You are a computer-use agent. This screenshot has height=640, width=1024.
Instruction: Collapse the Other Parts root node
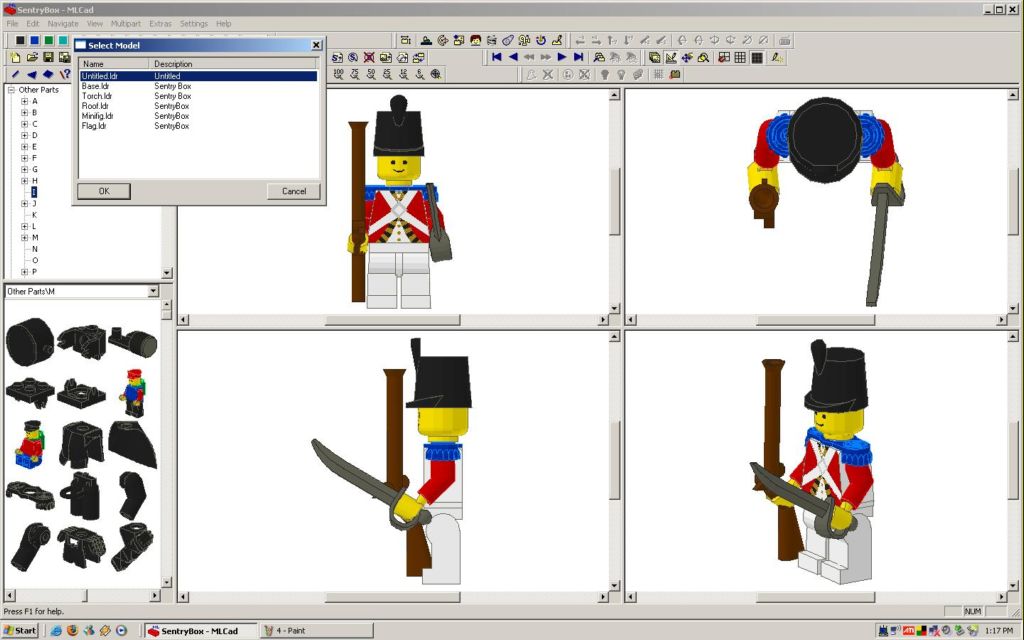[x=11, y=90]
